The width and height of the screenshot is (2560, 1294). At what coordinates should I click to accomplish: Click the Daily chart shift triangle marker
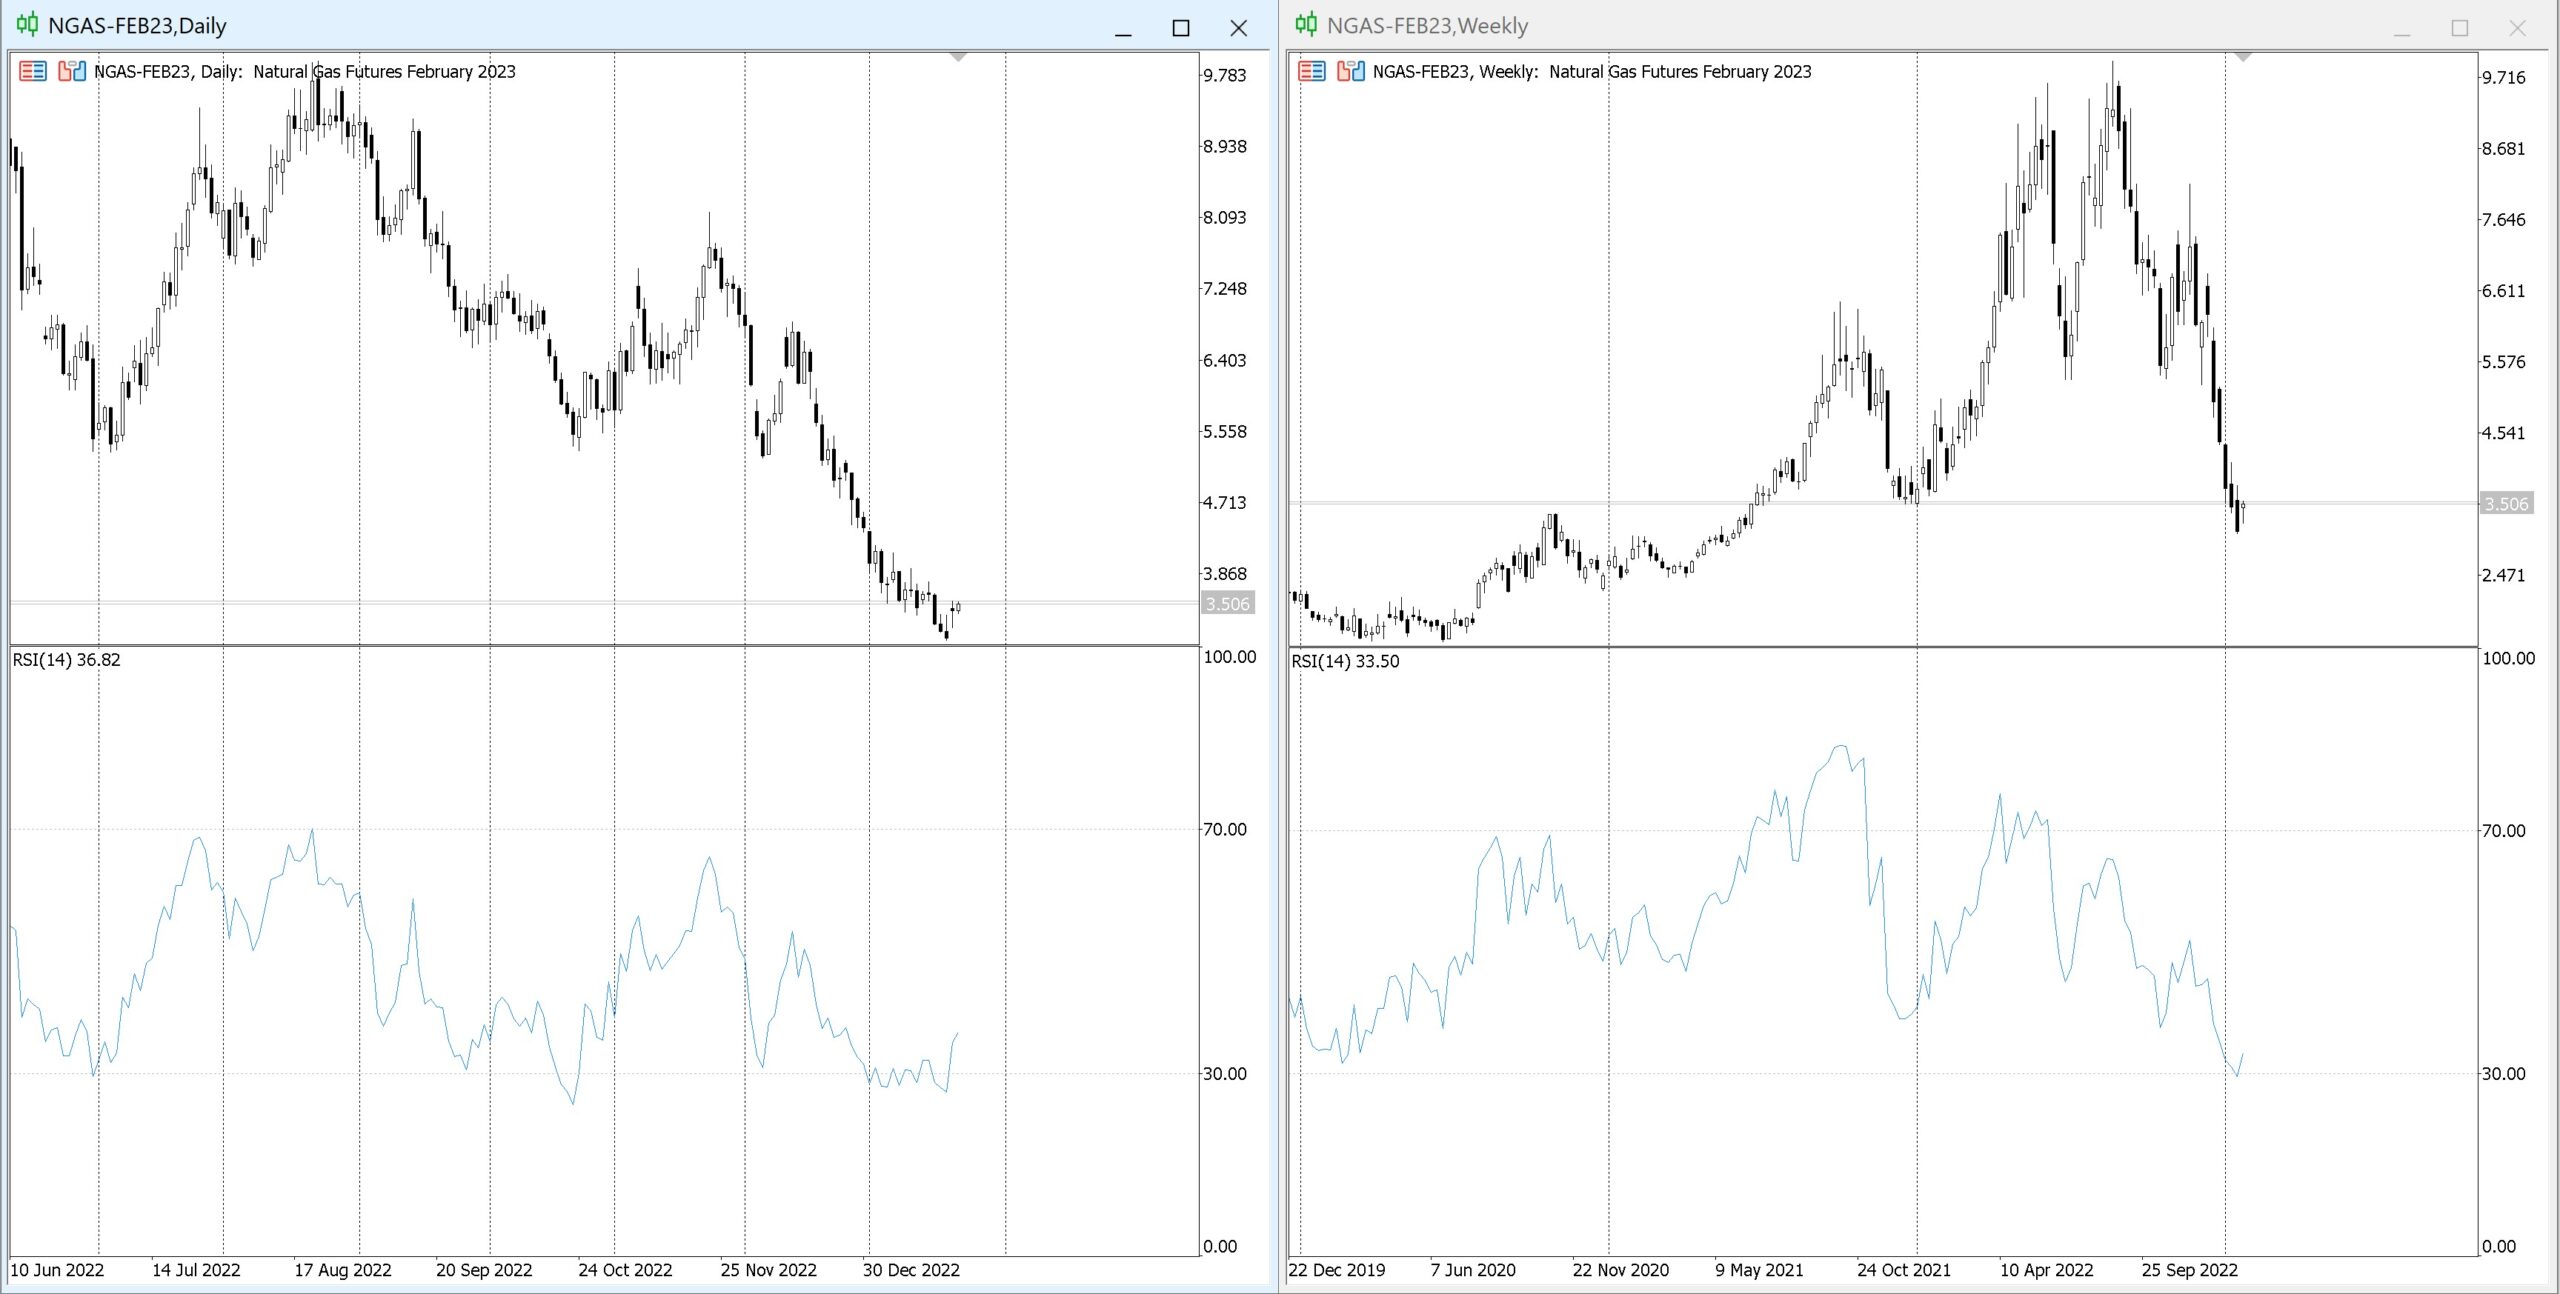(x=958, y=58)
